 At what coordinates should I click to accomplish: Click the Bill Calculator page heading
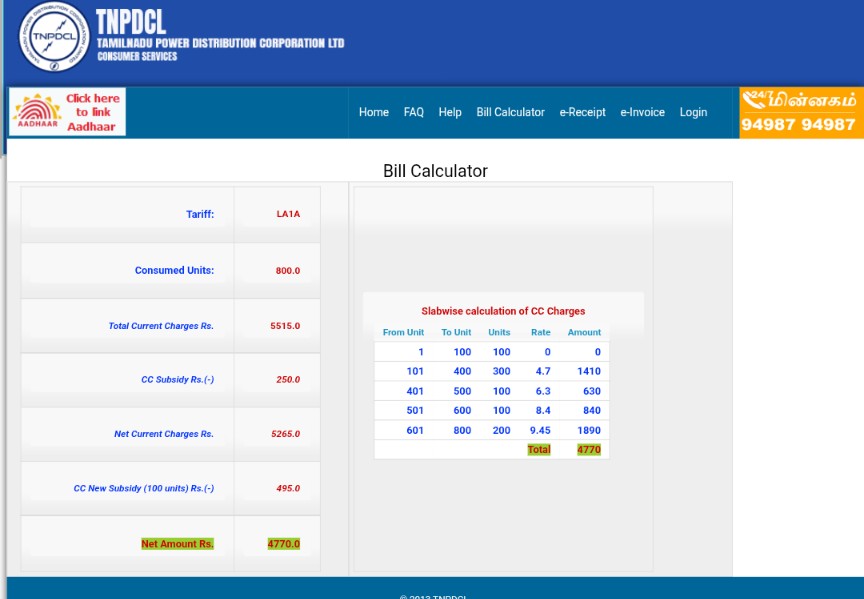pyautogui.click(x=435, y=171)
